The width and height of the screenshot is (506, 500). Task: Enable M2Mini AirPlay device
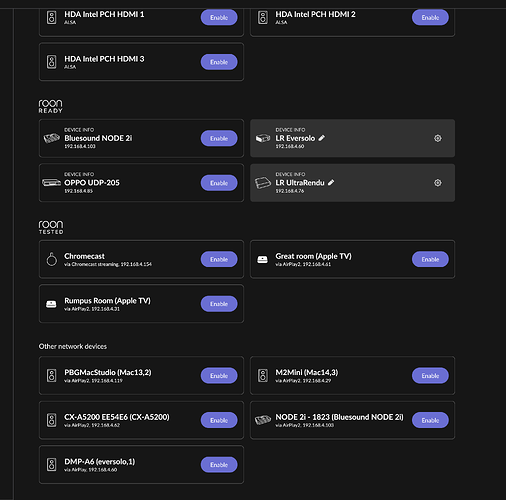pos(430,376)
